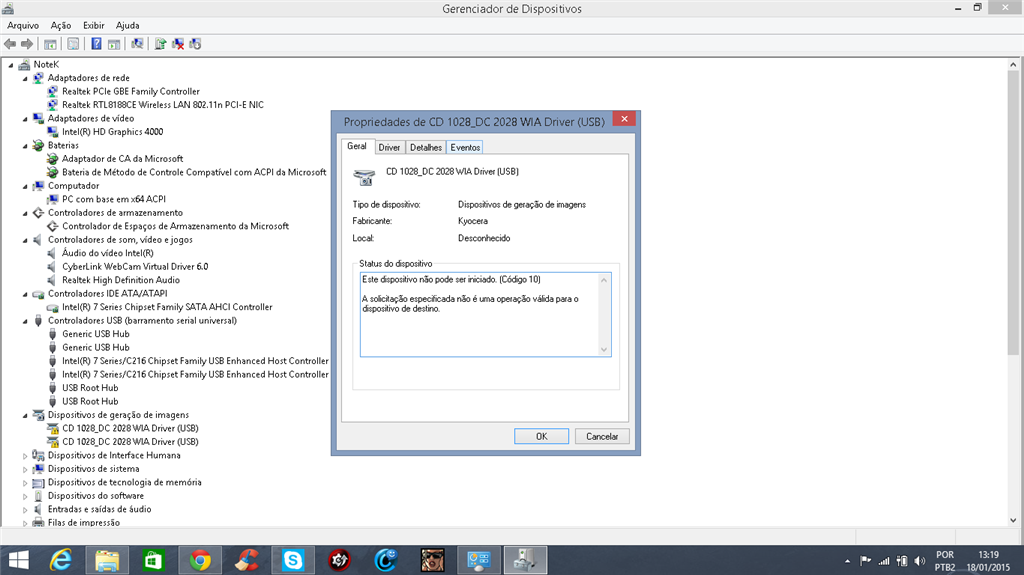Select second CD 1028_DC 2028 WIA Driver with warning

(x=130, y=442)
